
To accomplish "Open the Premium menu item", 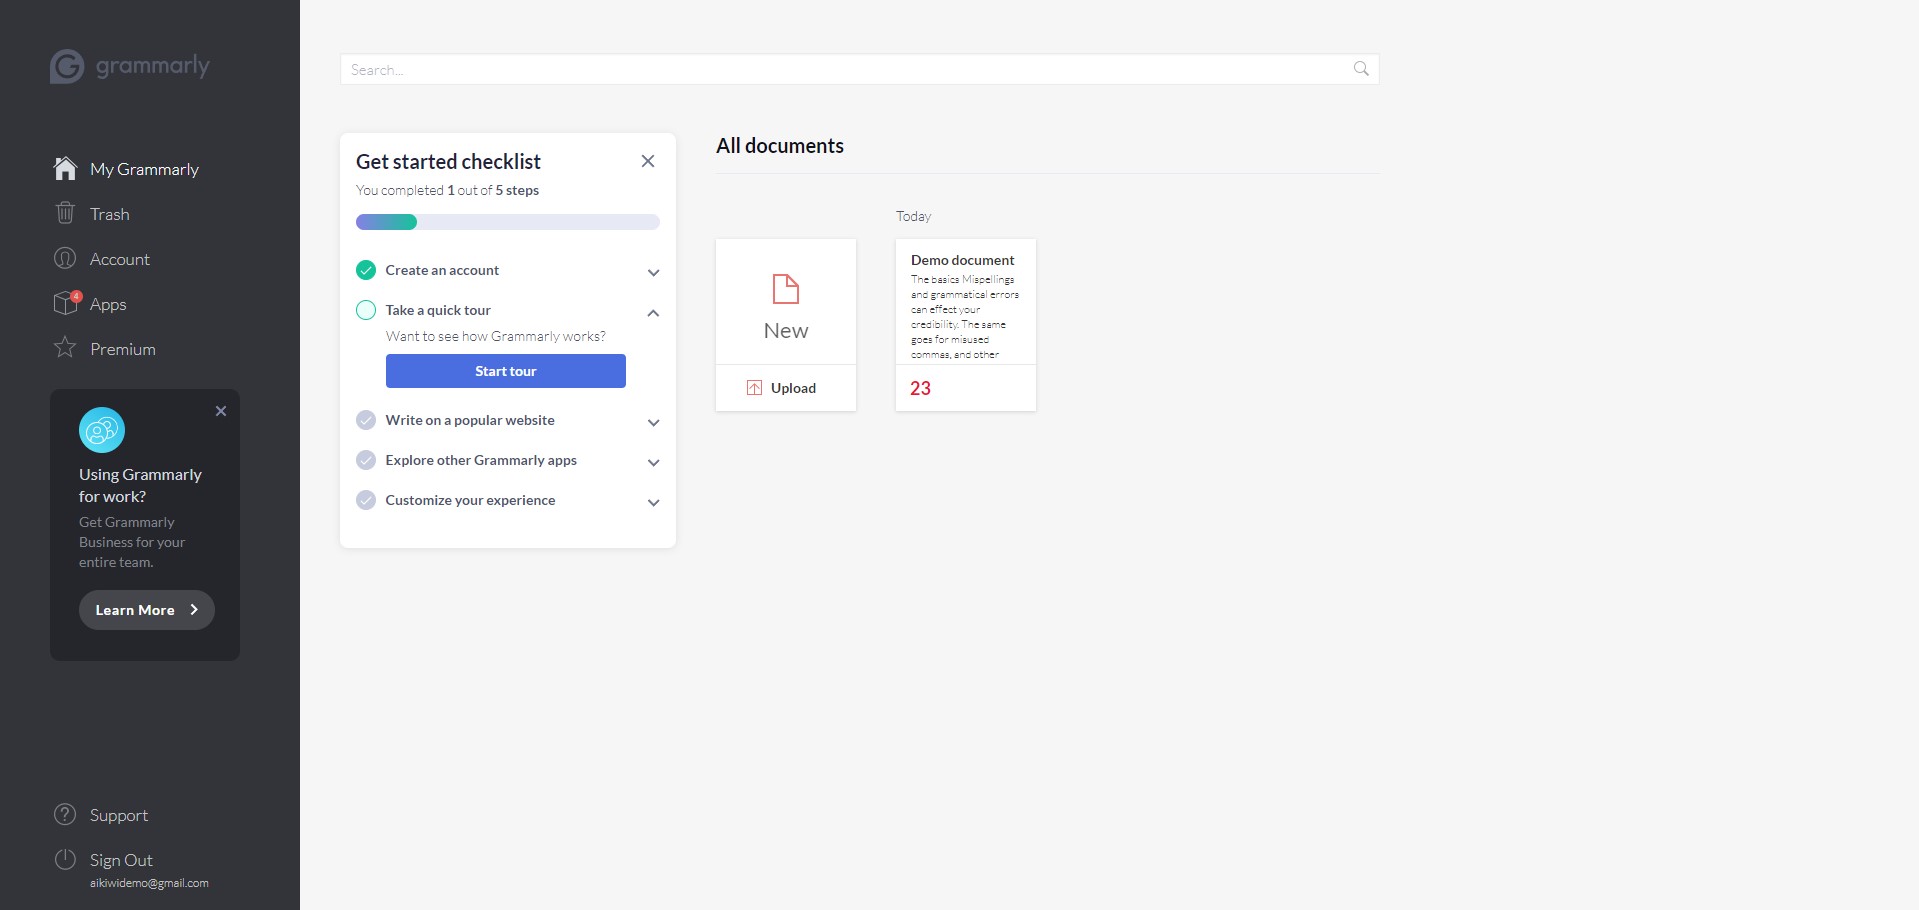I will tap(123, 349).
